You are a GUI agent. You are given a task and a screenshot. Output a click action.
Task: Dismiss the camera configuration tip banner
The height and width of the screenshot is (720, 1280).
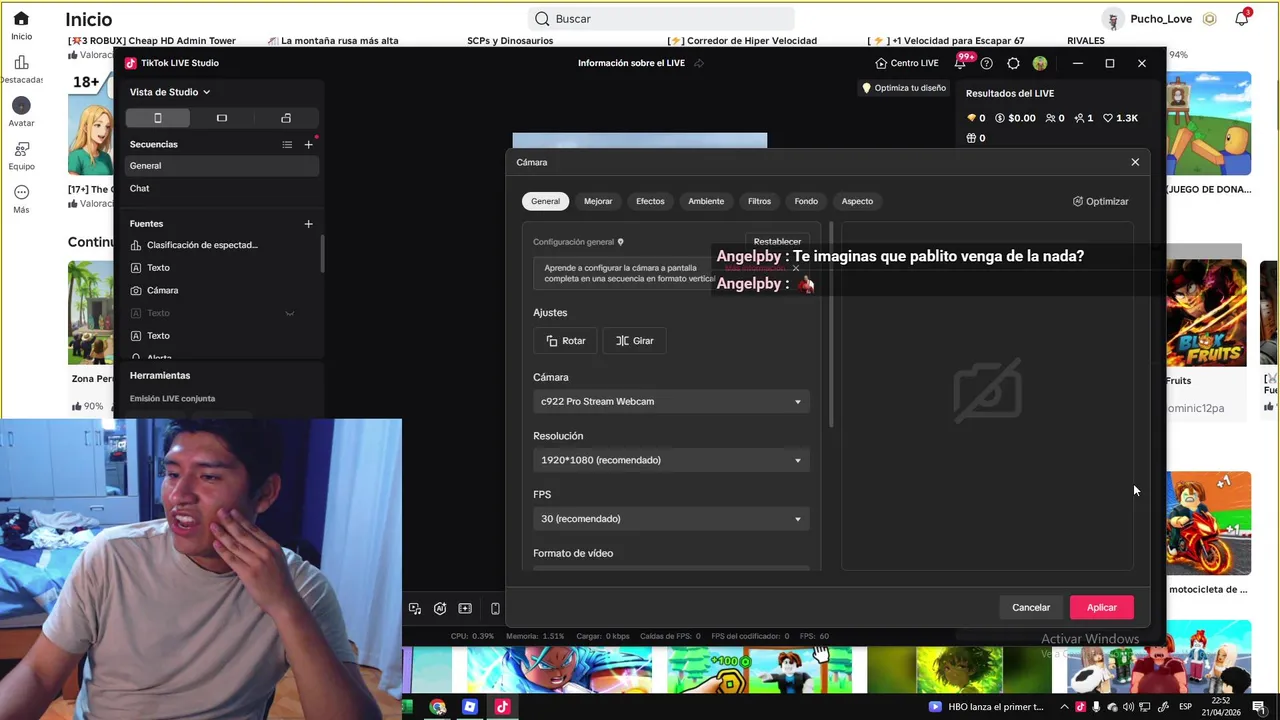point(796,268)
